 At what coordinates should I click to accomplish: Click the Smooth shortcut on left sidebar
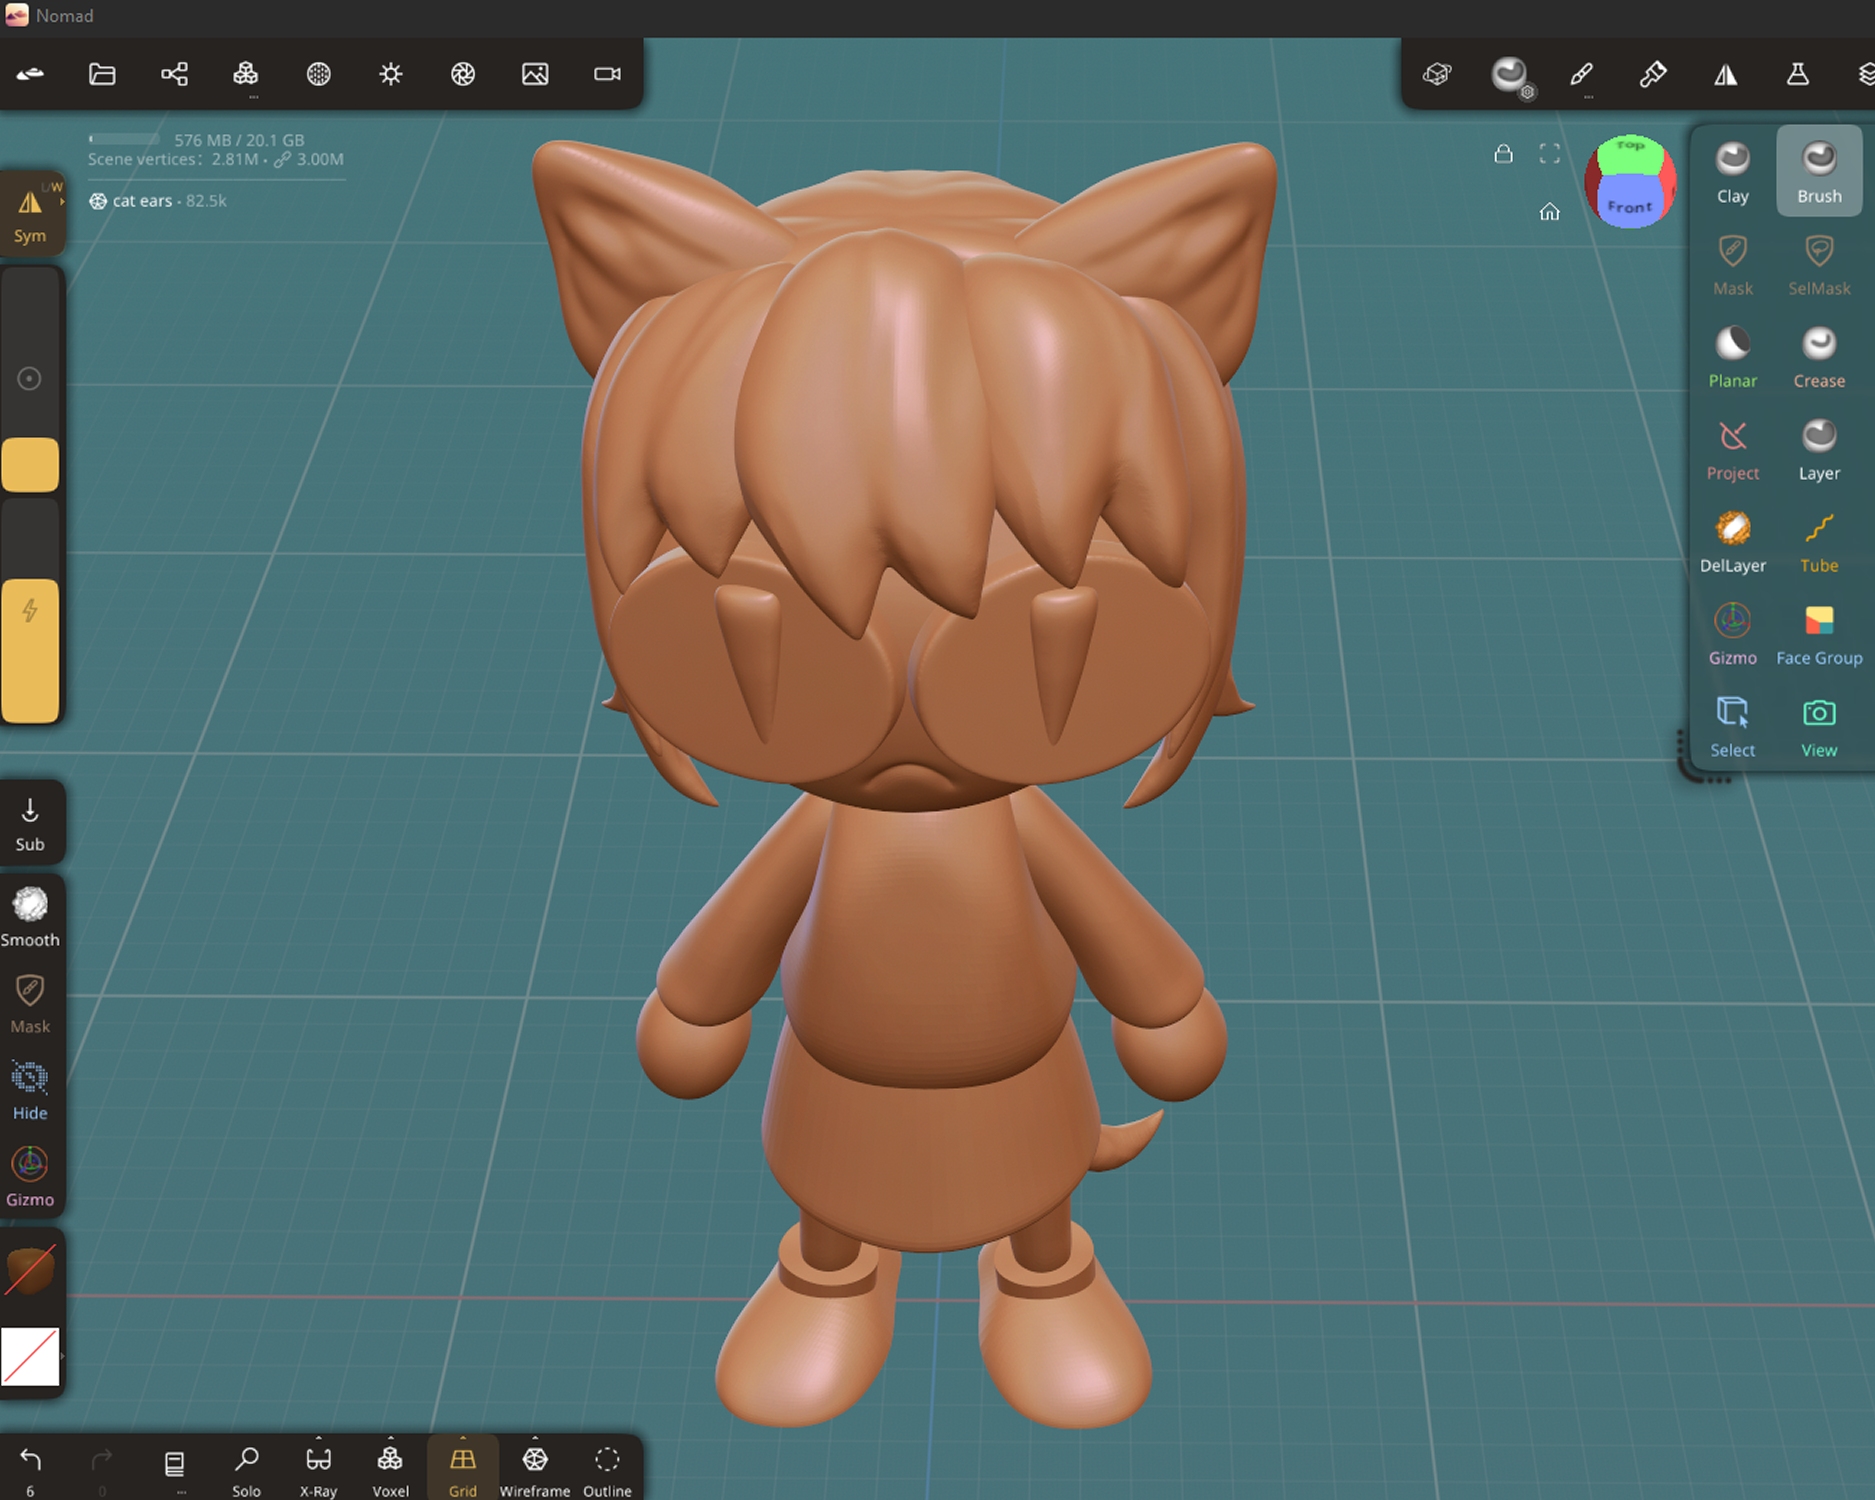click(30, 916)
